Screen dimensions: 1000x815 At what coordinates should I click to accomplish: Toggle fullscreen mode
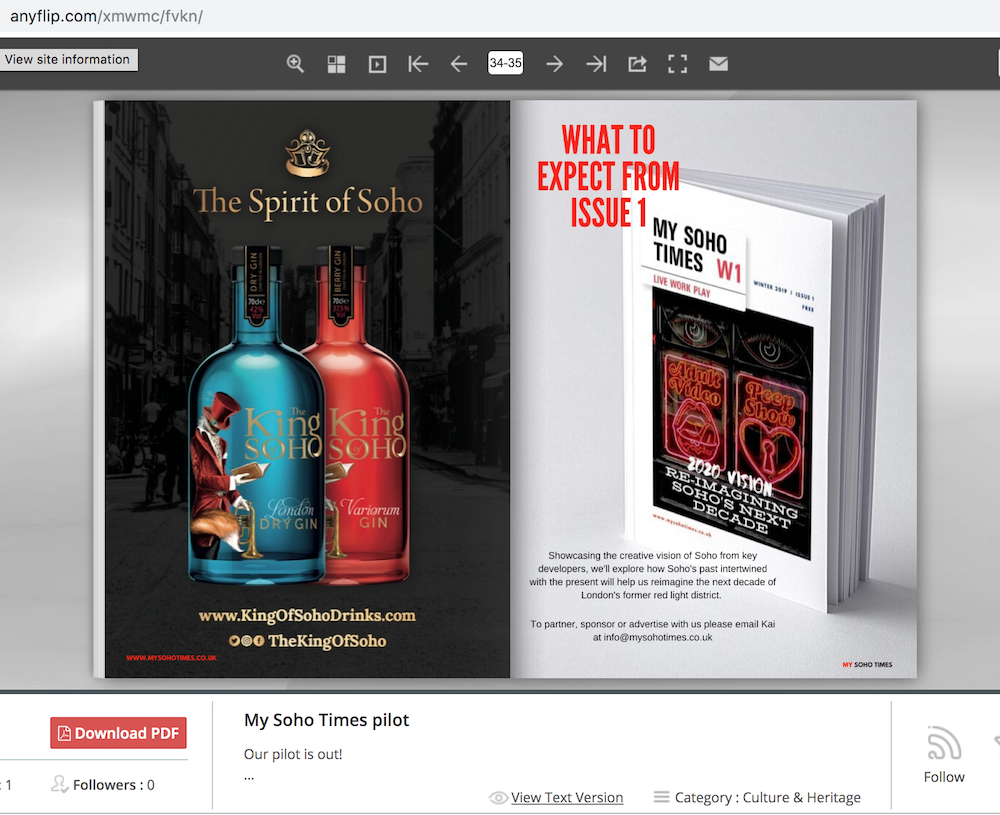(678, 64)
